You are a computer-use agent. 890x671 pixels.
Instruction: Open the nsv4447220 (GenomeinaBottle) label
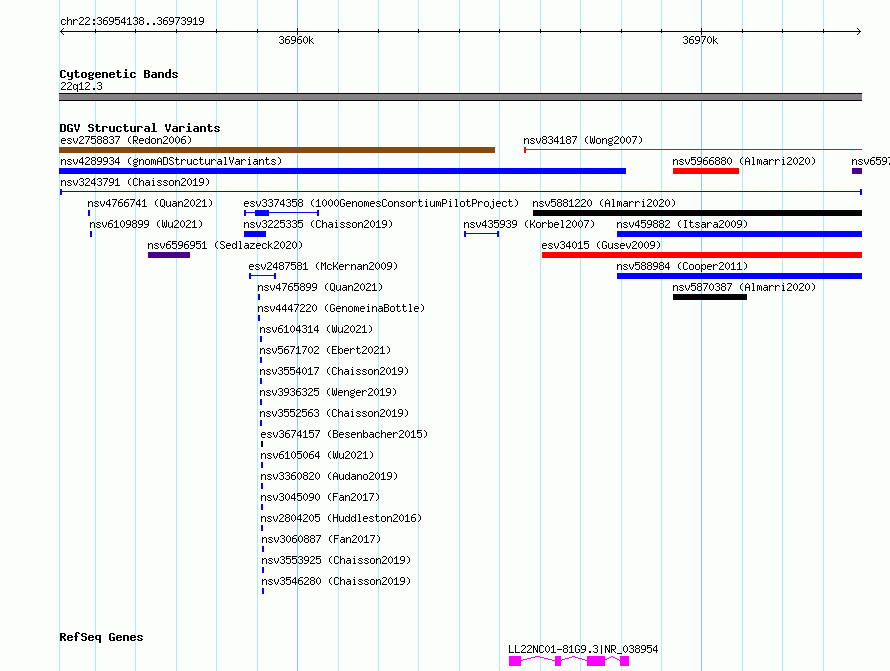pos(341,308)
